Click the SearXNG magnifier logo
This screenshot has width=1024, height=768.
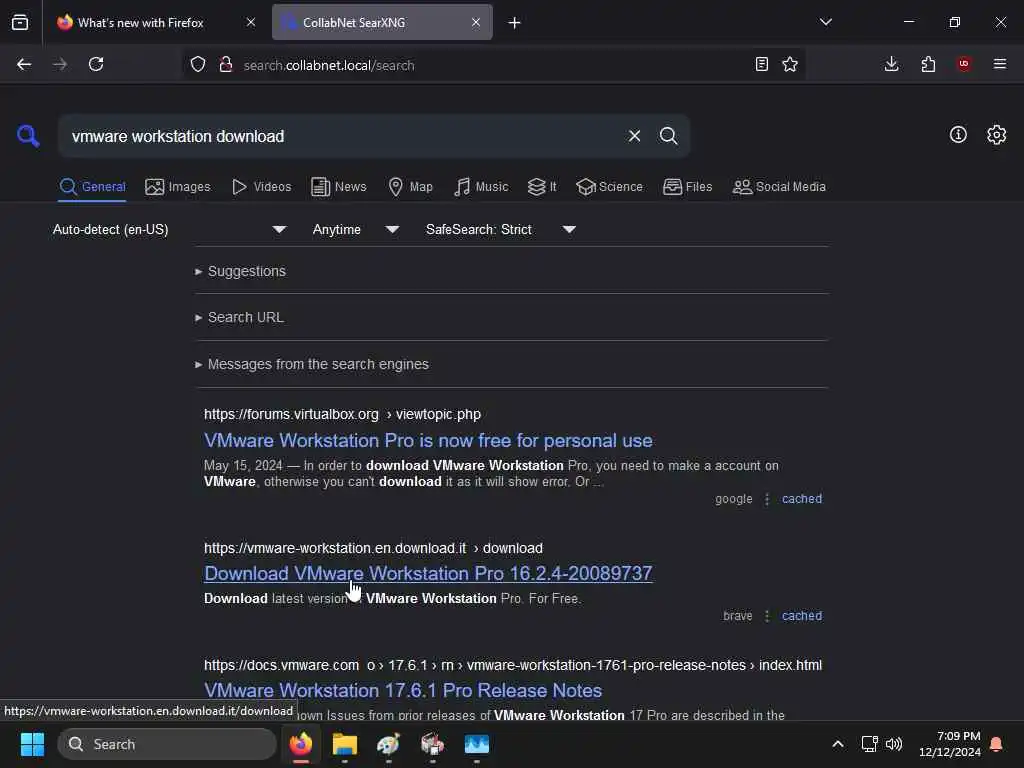click(28, 136)
